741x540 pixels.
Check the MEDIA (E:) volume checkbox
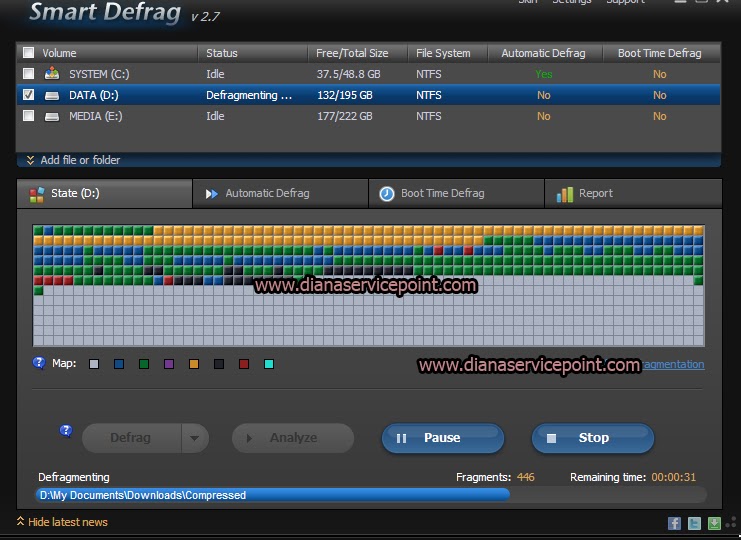[x=28, y=116]
